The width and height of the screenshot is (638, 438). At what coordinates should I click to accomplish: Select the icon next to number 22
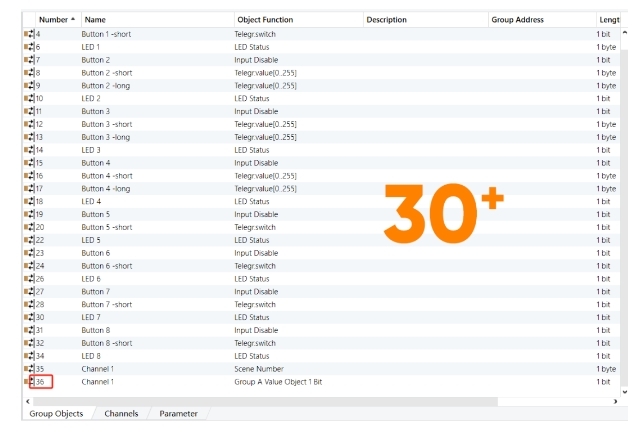29,240
